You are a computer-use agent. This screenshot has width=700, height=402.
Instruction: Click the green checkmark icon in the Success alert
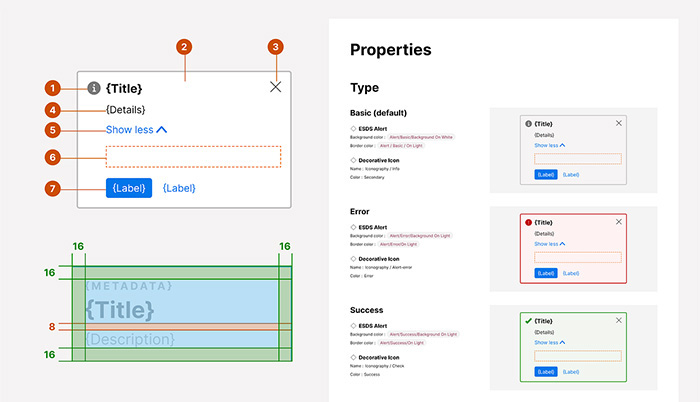coord(529,320)
